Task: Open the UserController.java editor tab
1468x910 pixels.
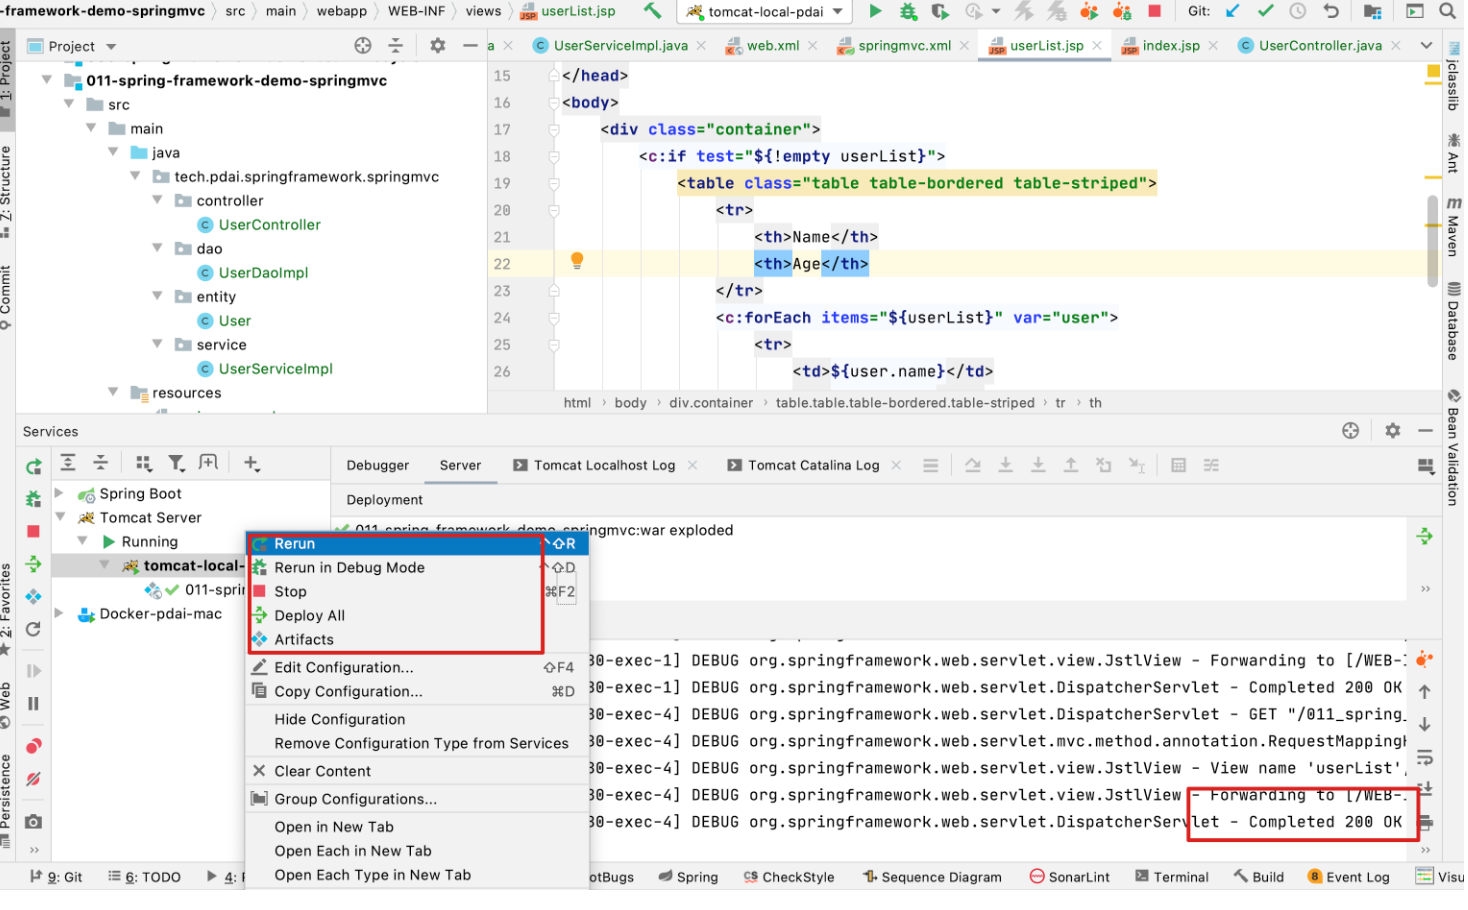Action: [x=1319, y=46]
